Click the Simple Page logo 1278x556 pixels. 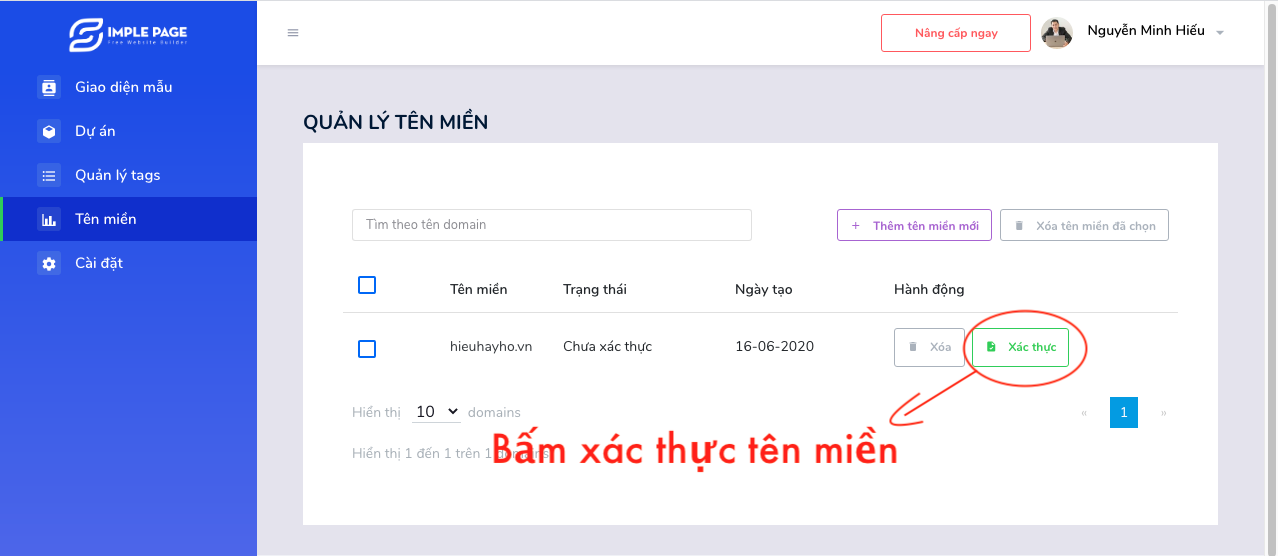(128, 34)
